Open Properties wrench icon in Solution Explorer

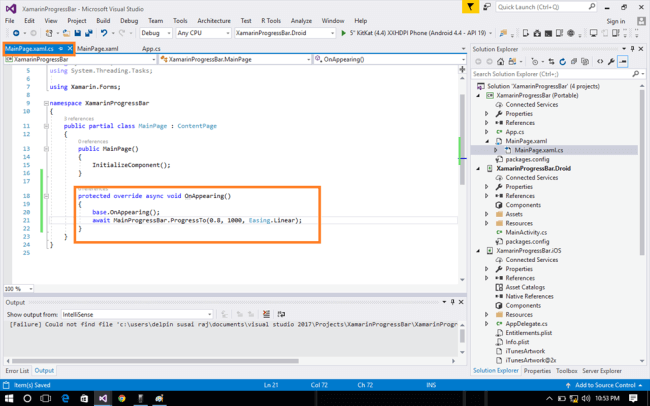[x=612, y=61]
